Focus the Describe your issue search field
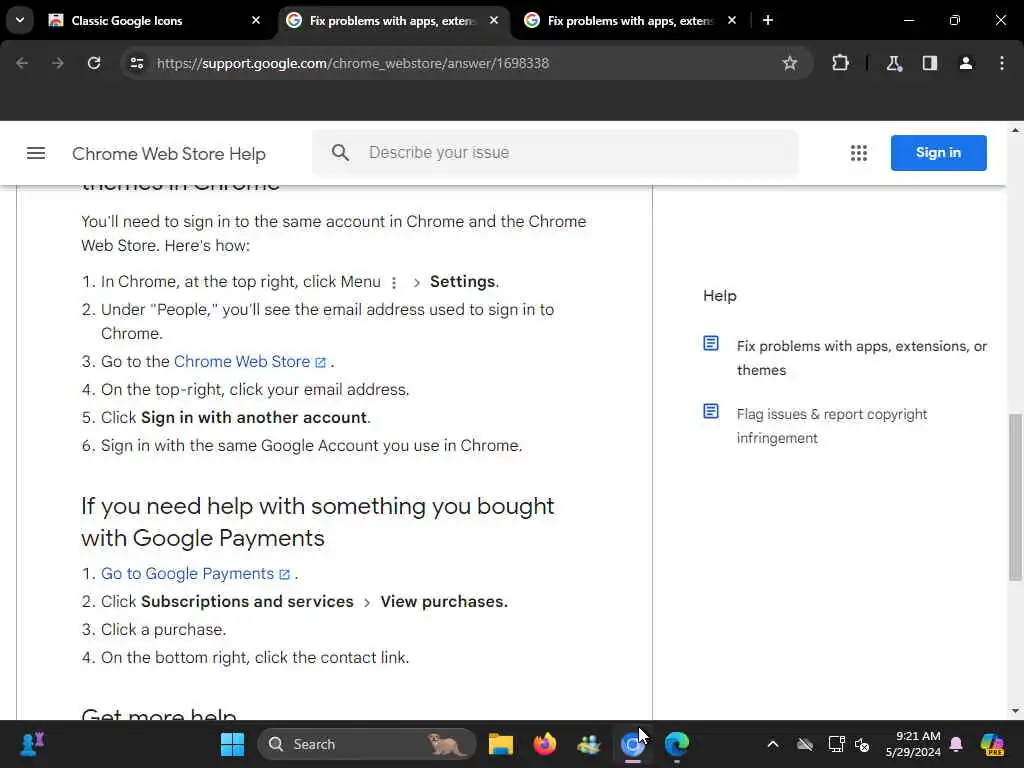 click(555, 153)
